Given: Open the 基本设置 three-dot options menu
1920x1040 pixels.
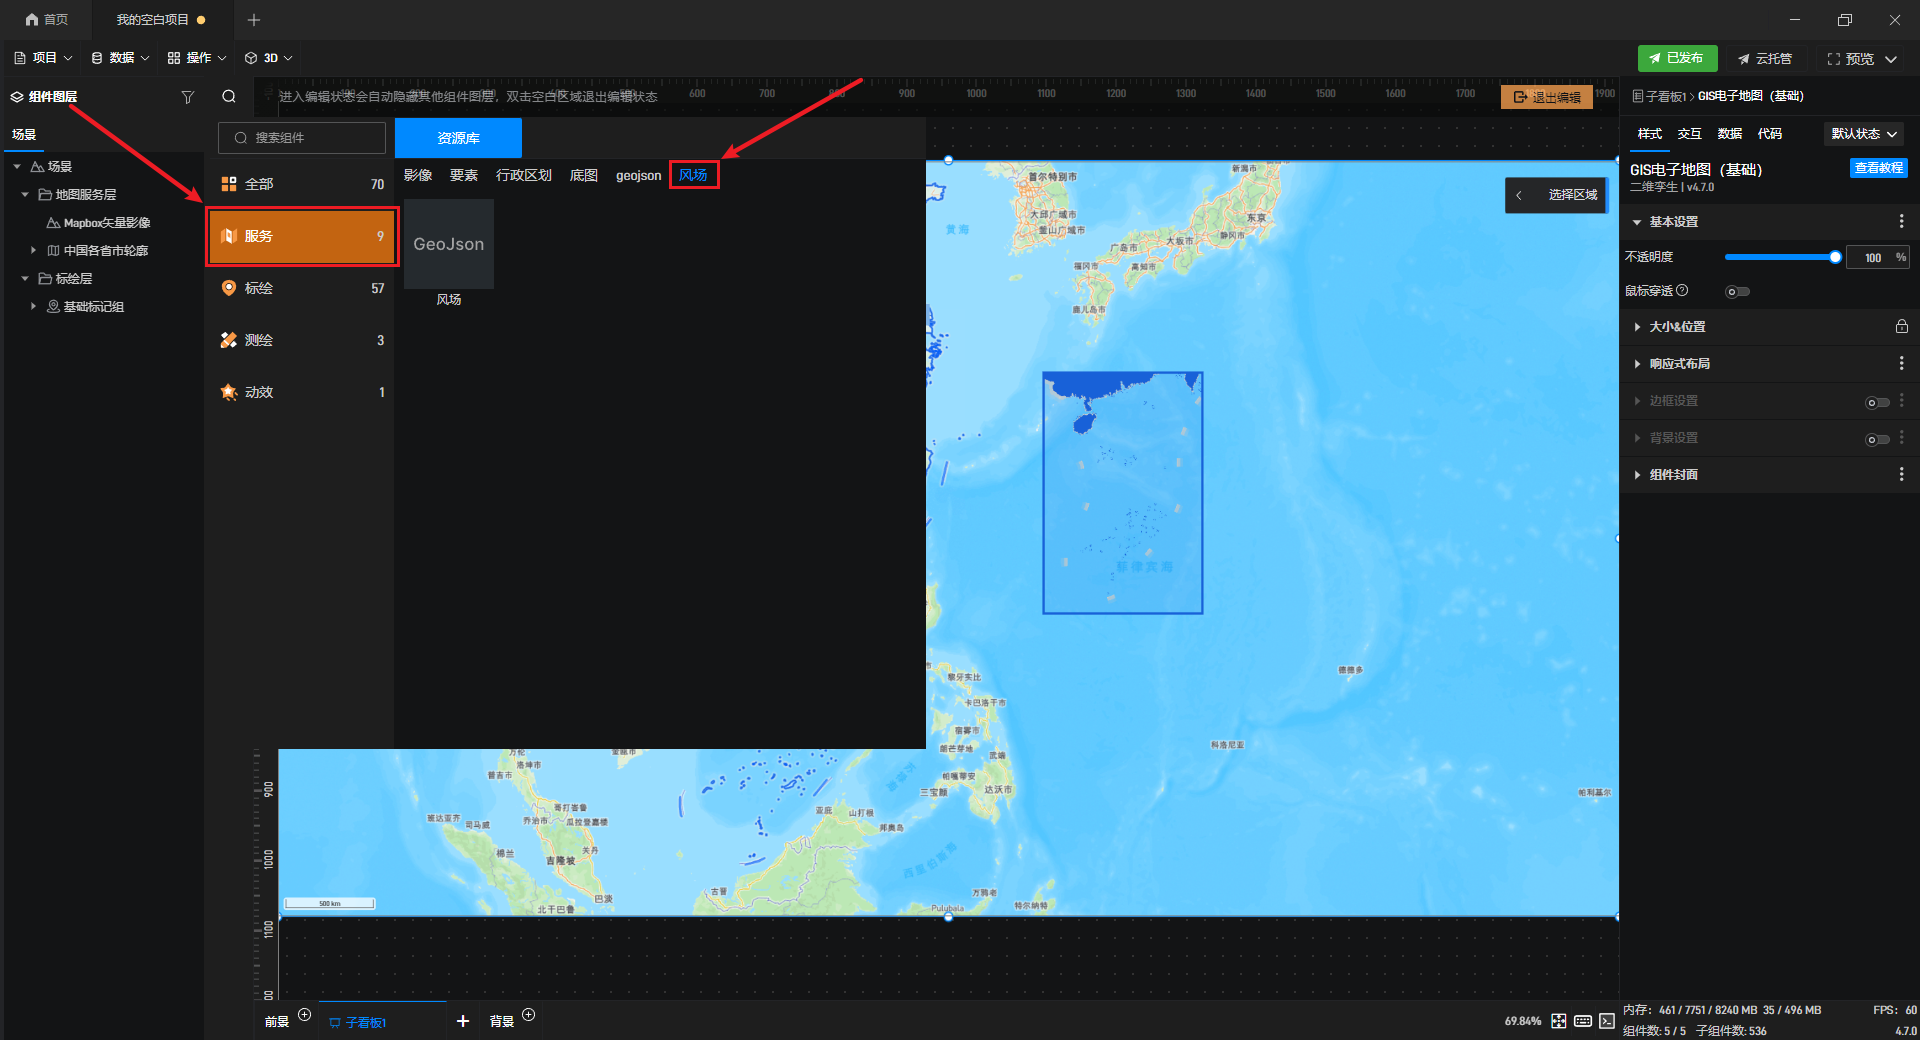Looking at the screenshot, I should [1901, 222].
